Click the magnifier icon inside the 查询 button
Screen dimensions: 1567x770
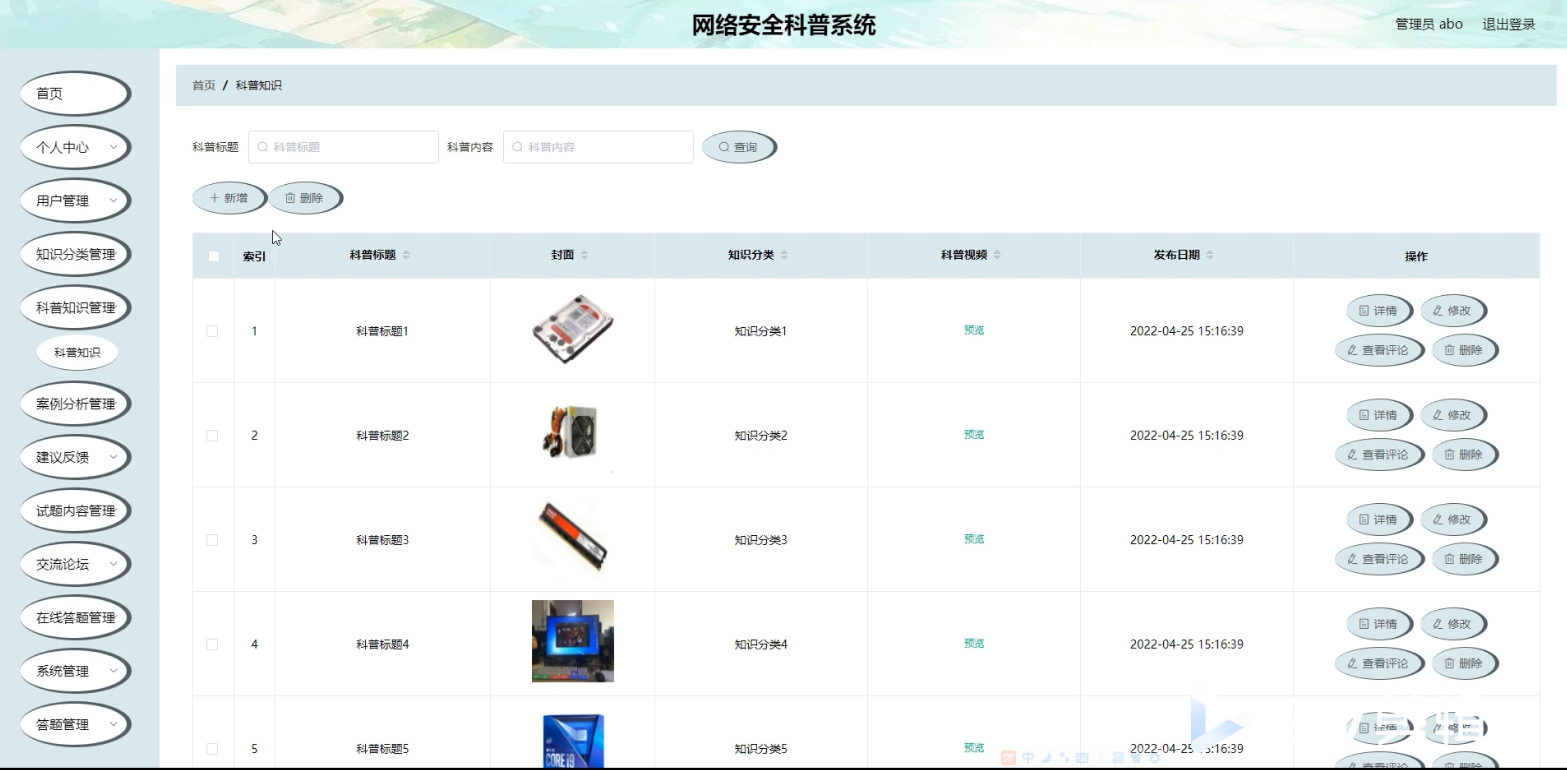[x=723, y=146]
